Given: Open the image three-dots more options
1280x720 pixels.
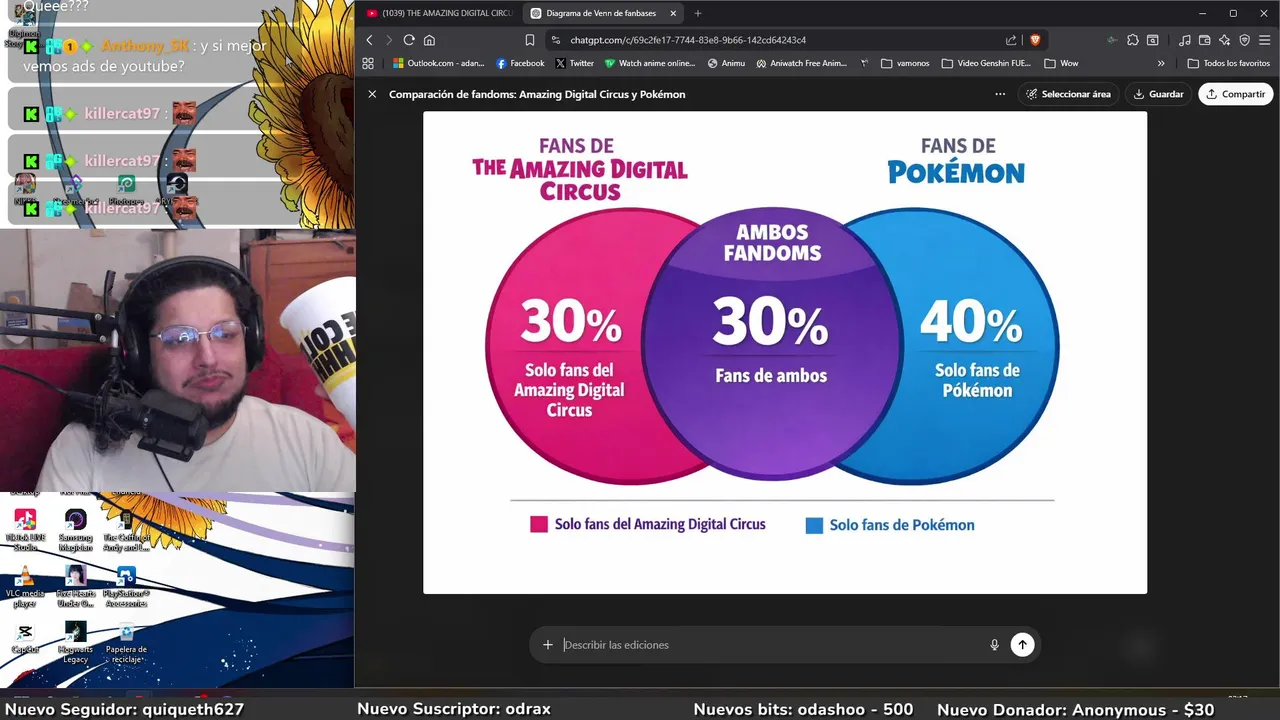Looking at the screenshot, I should [1000, 94].
